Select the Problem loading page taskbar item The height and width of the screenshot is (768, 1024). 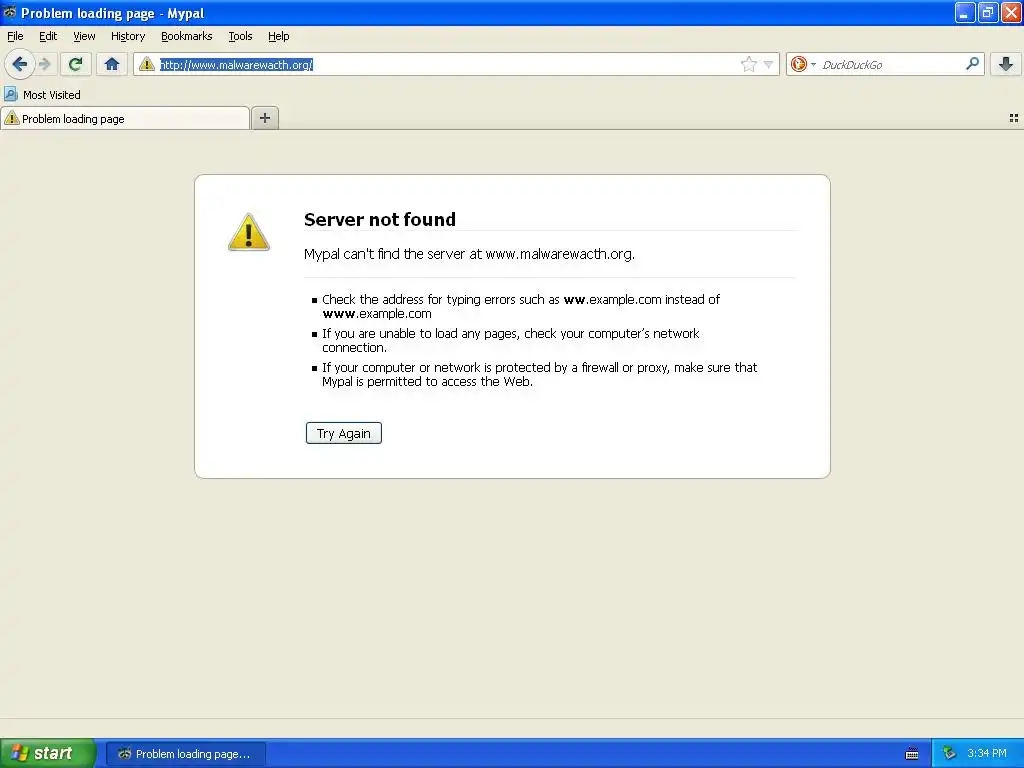pyautogui.click(x=186, y=754)
